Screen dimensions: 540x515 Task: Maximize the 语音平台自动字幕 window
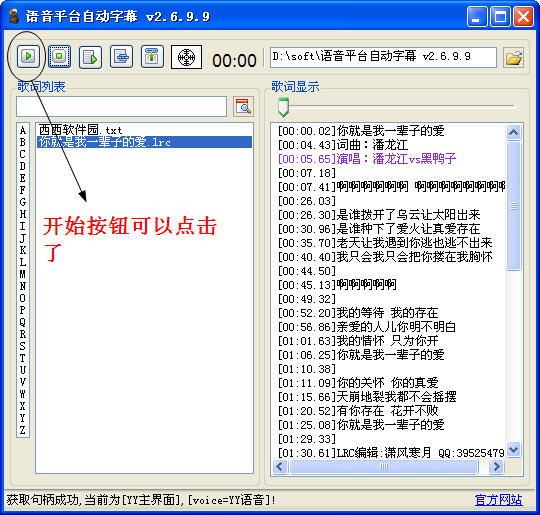(500, 16)
